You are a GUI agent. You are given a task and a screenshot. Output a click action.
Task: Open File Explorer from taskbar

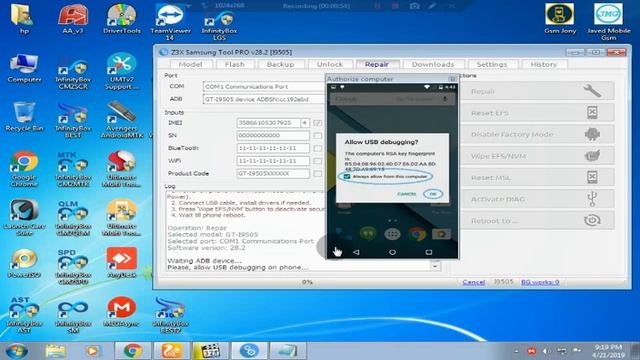(x=56, y=351)
